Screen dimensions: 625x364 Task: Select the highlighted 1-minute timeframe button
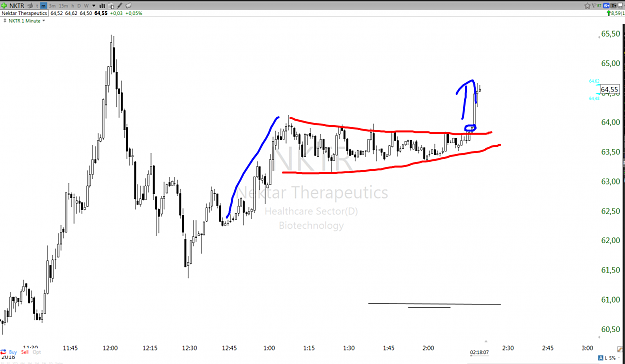click(x=43, y=6)
